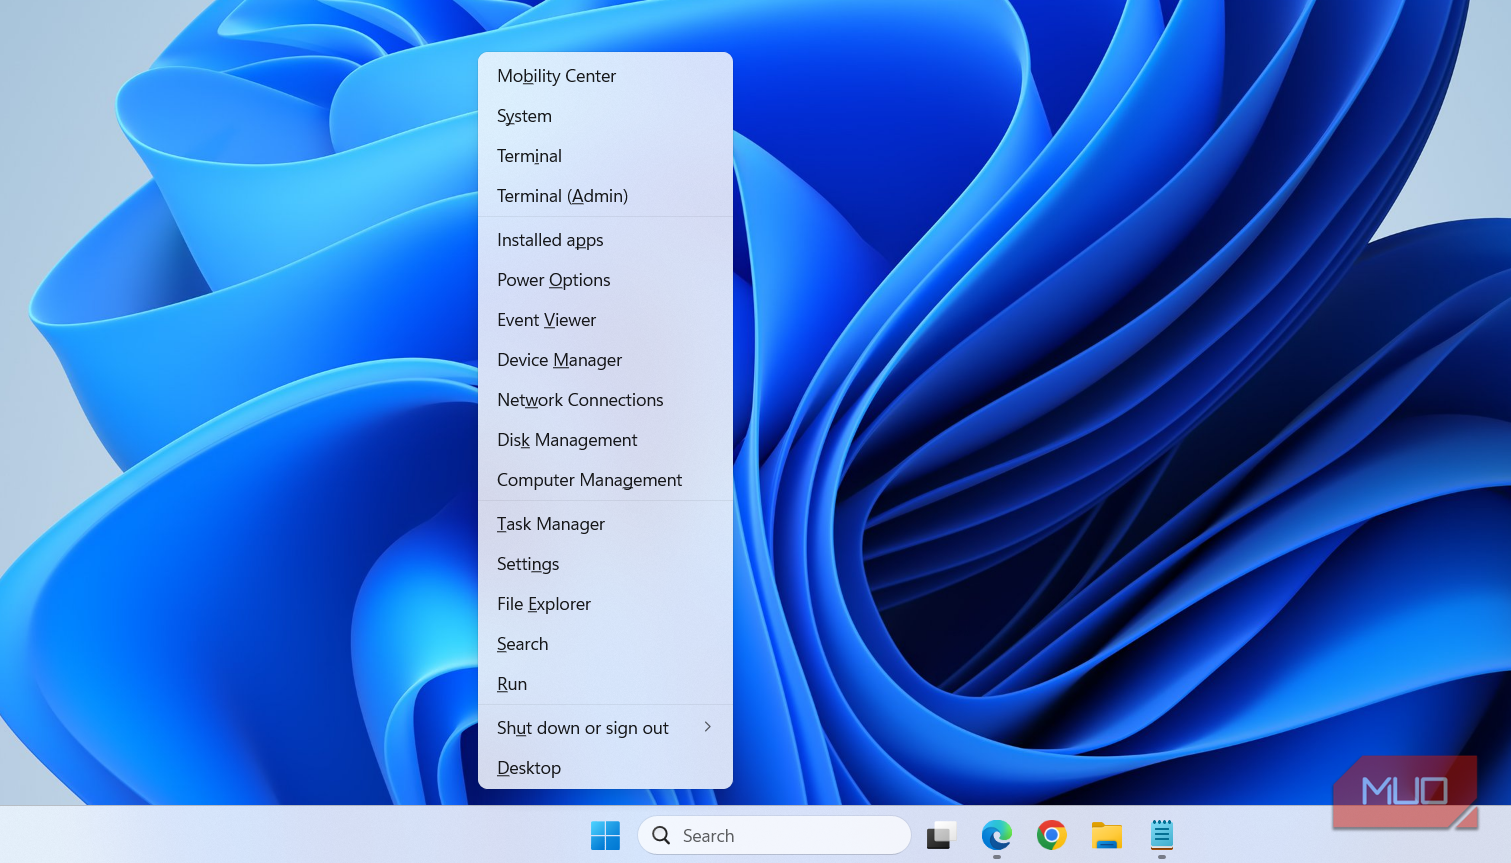Open Task View from the taskbar

coord(941,835)
